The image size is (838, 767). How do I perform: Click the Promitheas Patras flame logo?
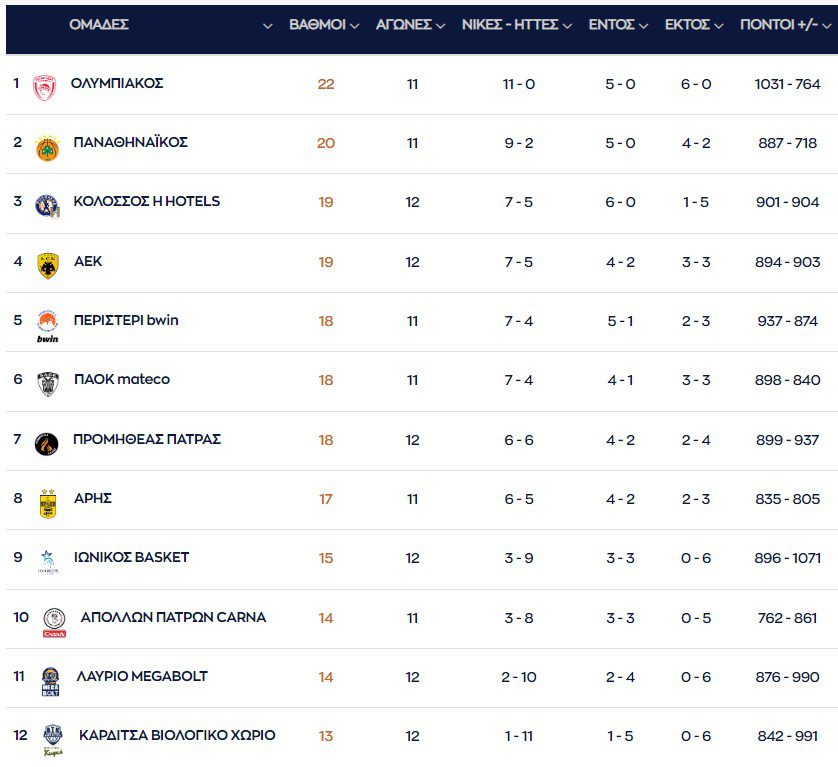[47, 443]
